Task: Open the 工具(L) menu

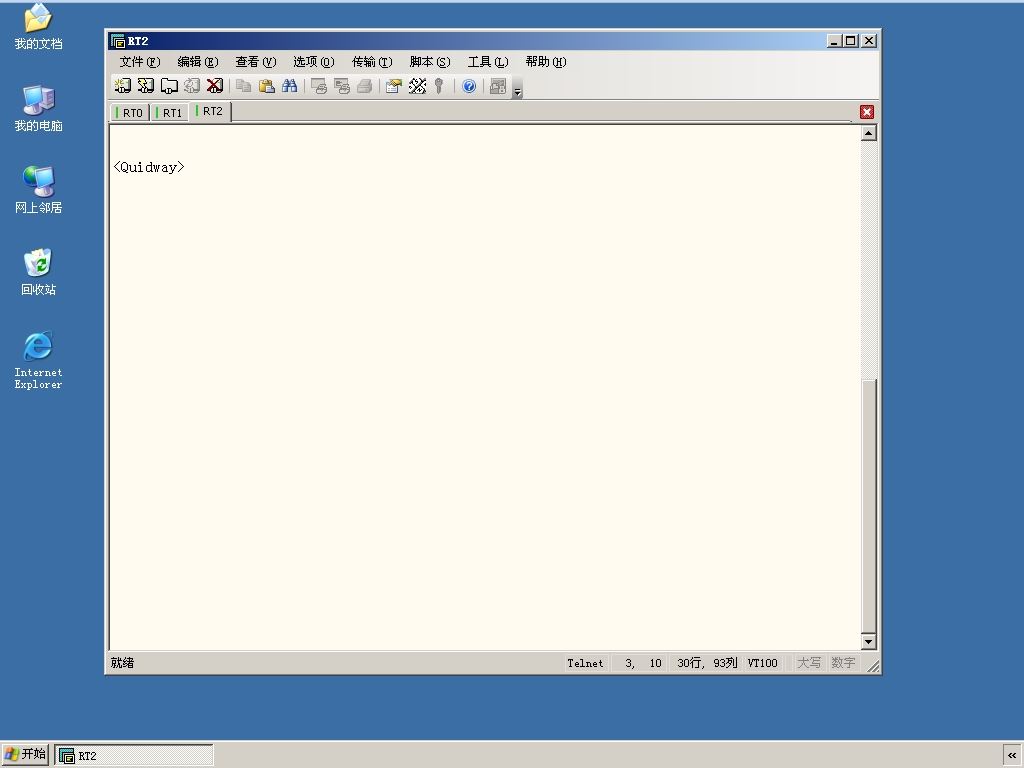Action: coord(488,61)
